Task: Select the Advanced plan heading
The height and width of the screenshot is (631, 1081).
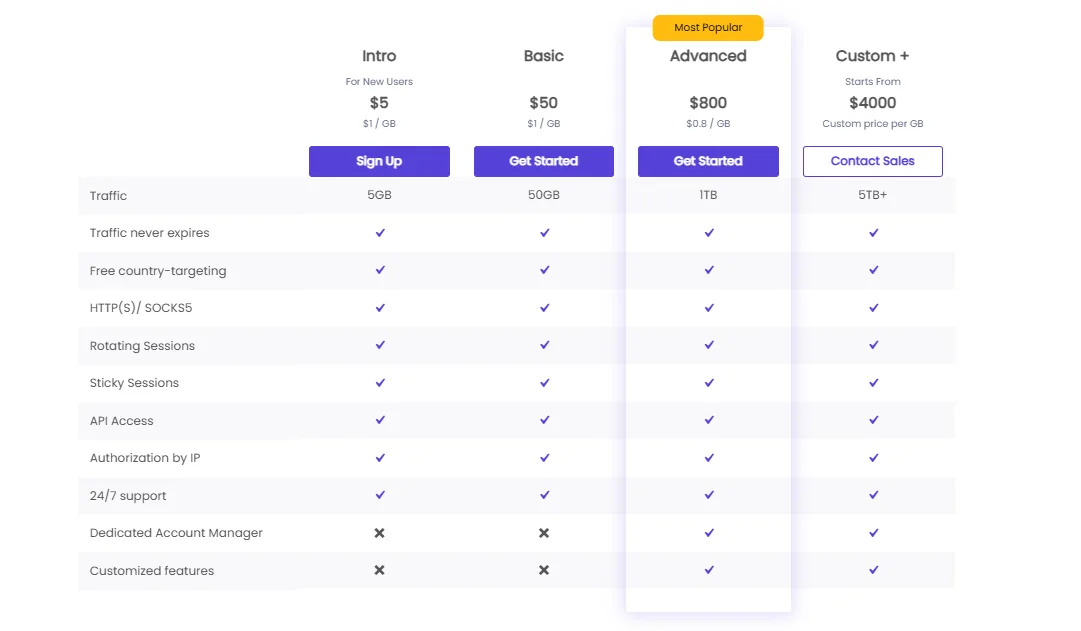Action: 708,56
